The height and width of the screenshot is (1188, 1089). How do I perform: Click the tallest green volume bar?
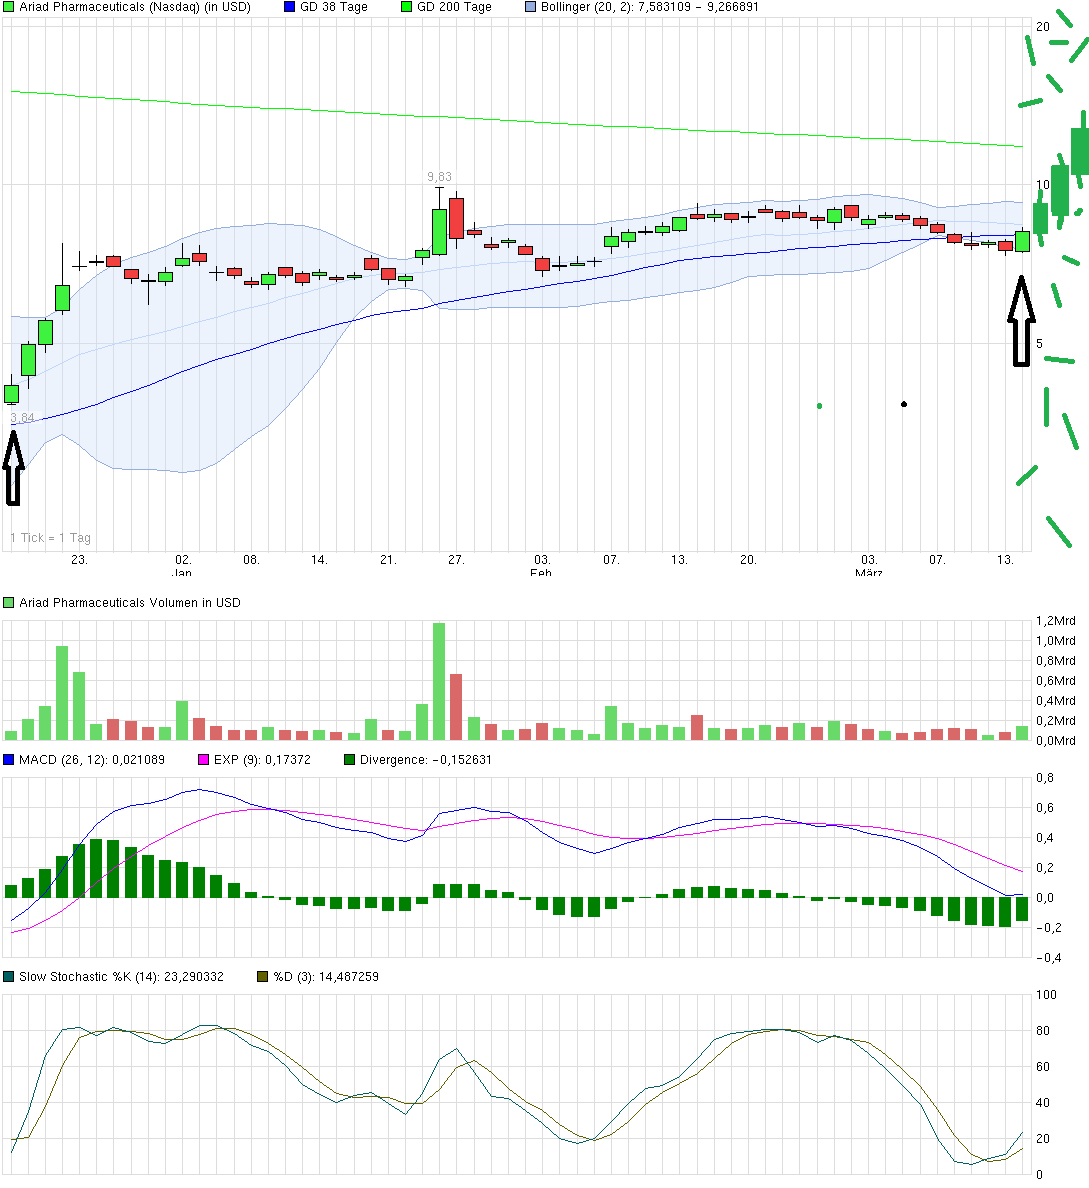437,678
